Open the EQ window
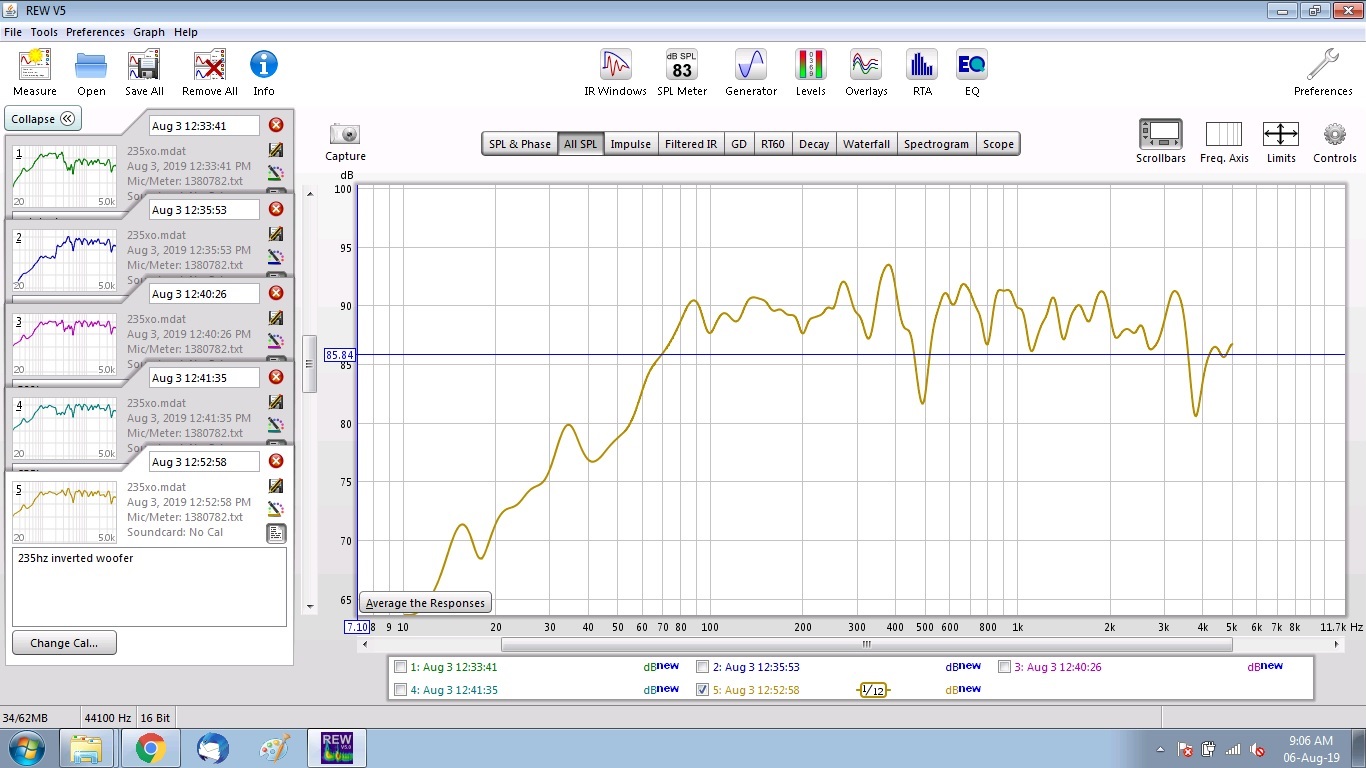The height and width of the screenshot is (768, 1366). point(971,66)
